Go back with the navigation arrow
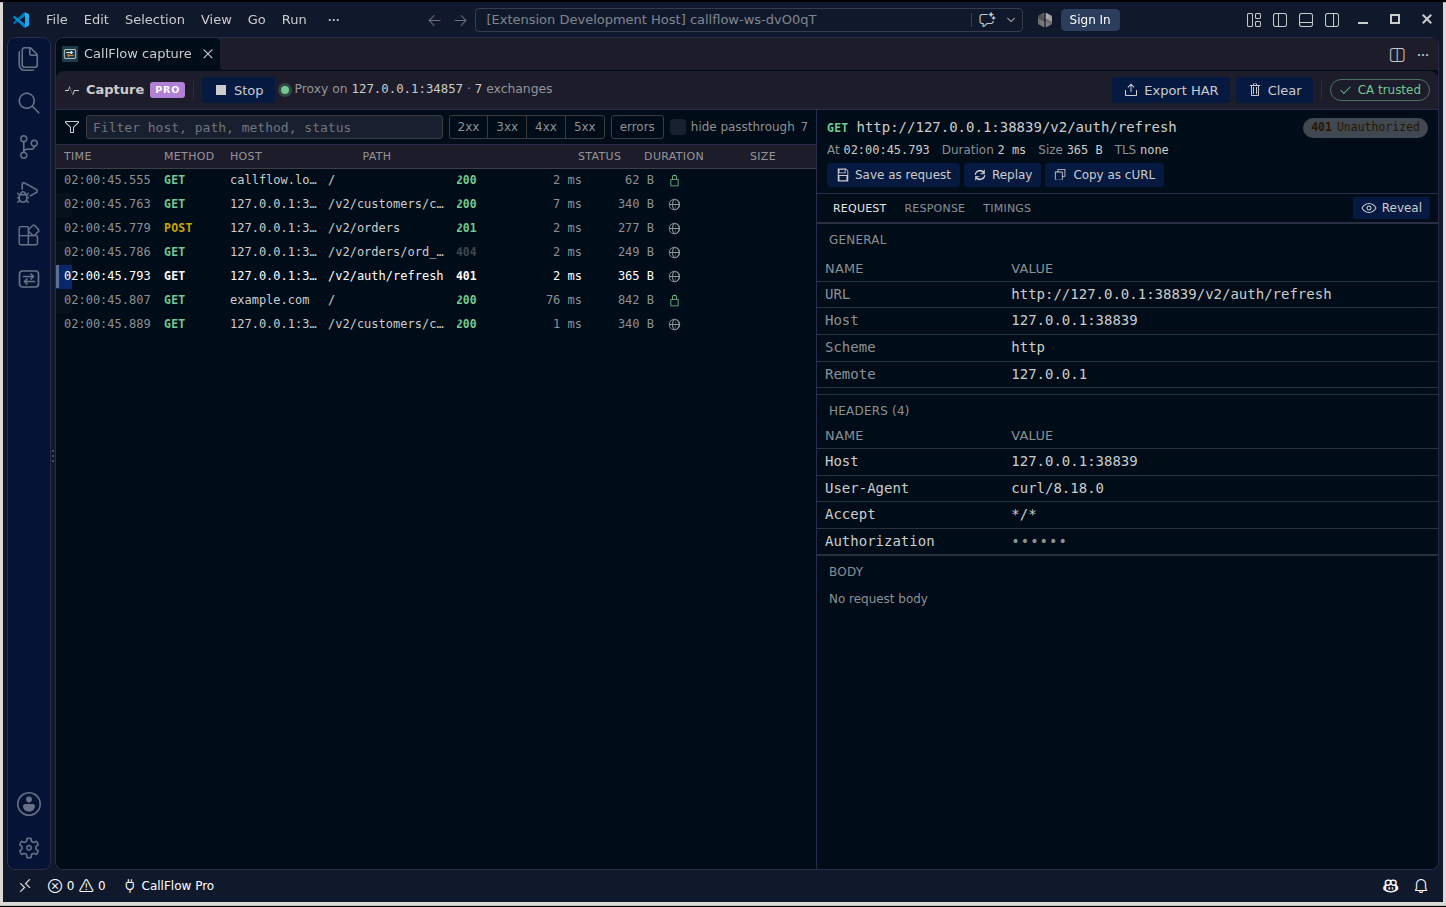 tap(434, 20)
